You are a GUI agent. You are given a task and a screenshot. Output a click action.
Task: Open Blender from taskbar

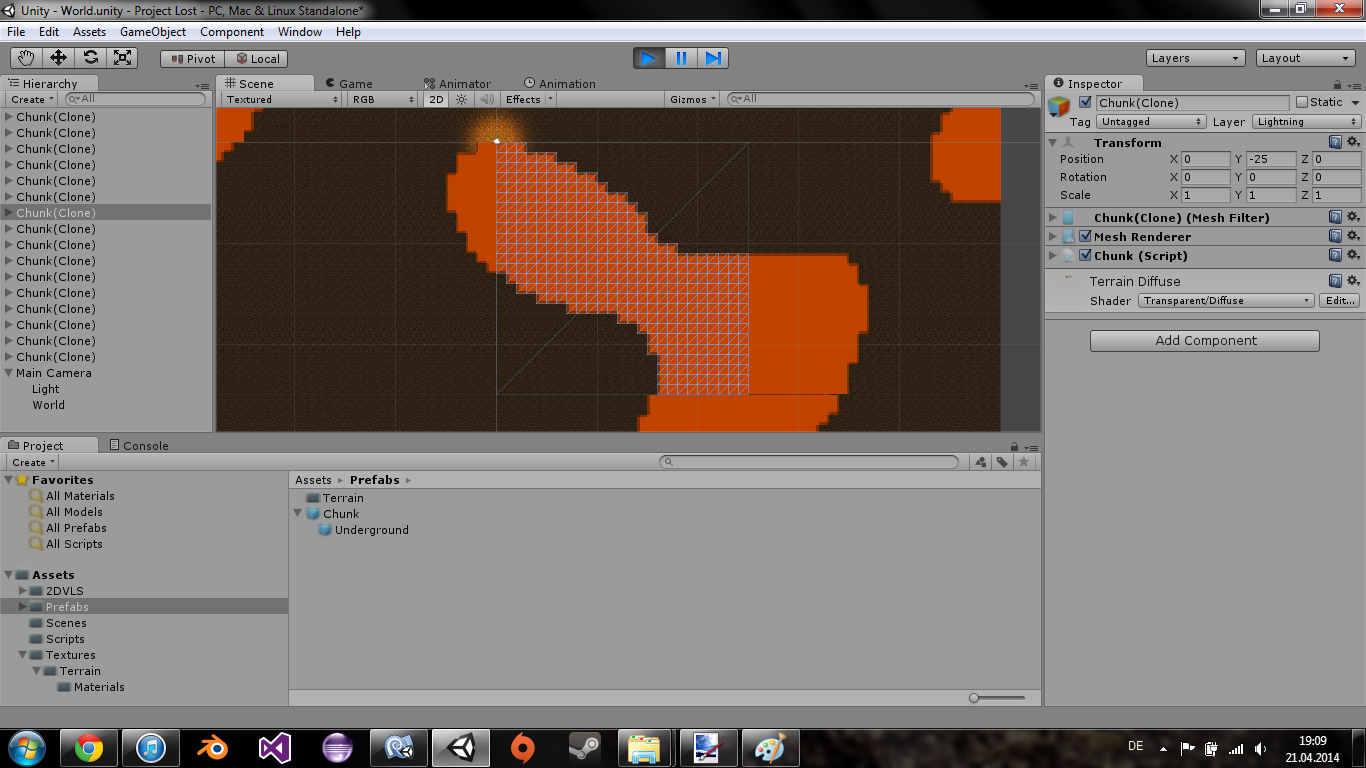(212, 747)
